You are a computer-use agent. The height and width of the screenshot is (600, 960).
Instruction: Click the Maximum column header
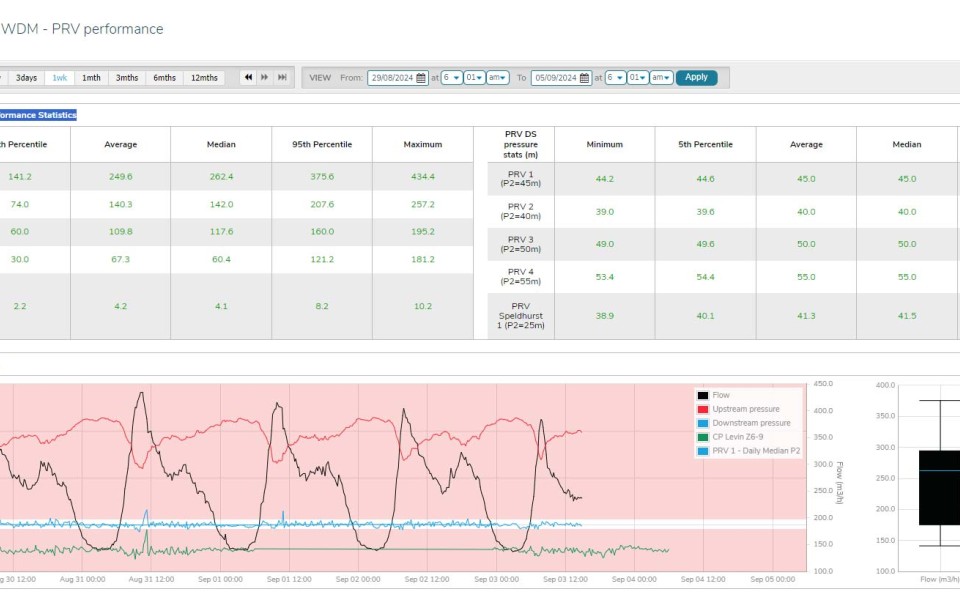coord(422,144)
